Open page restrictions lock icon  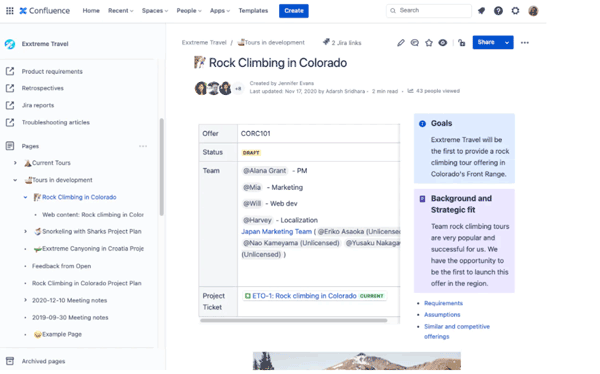click(x=461, y=42)
